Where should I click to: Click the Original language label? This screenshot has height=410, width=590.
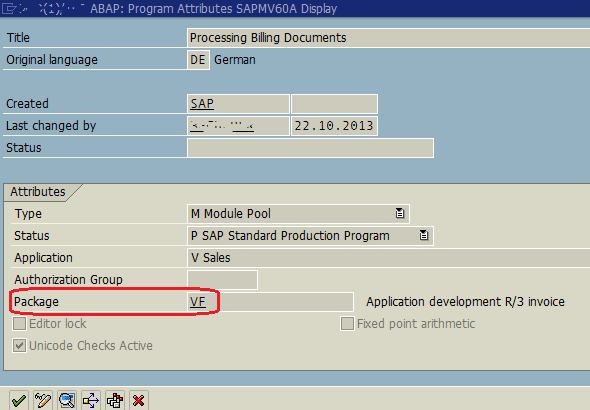coord(52,60)
